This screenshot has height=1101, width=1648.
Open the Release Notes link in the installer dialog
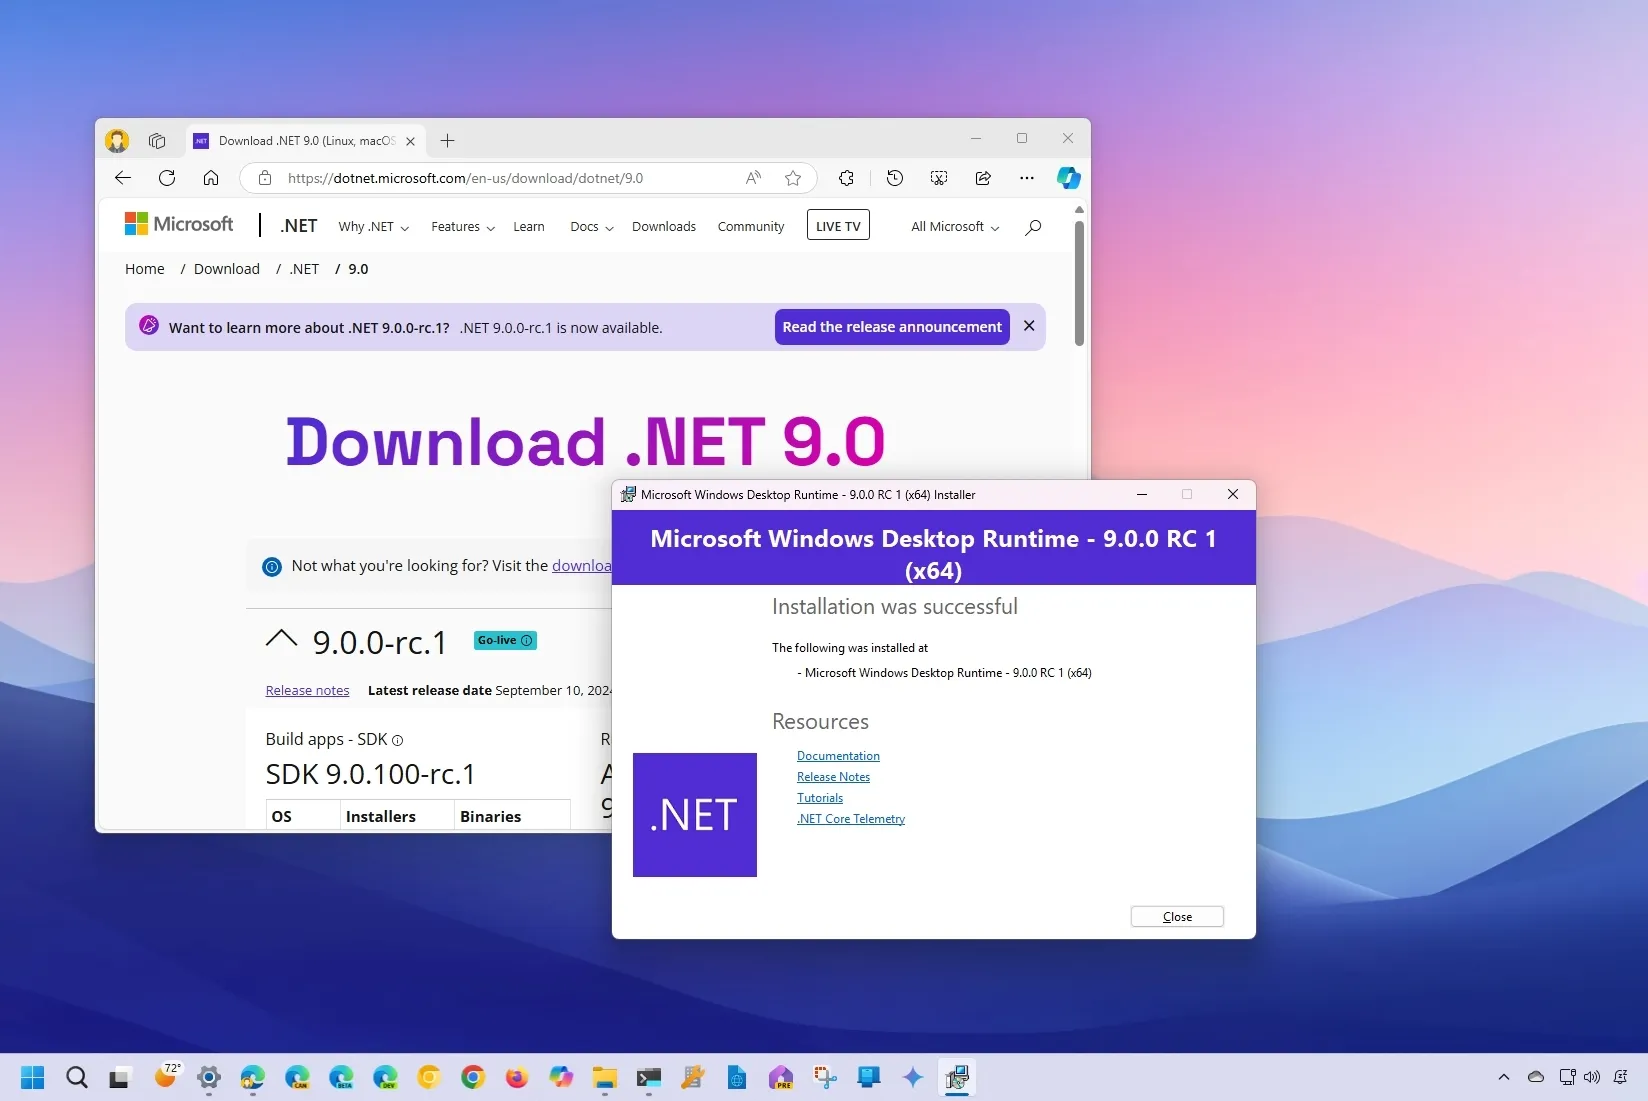[x=833, y=776]
